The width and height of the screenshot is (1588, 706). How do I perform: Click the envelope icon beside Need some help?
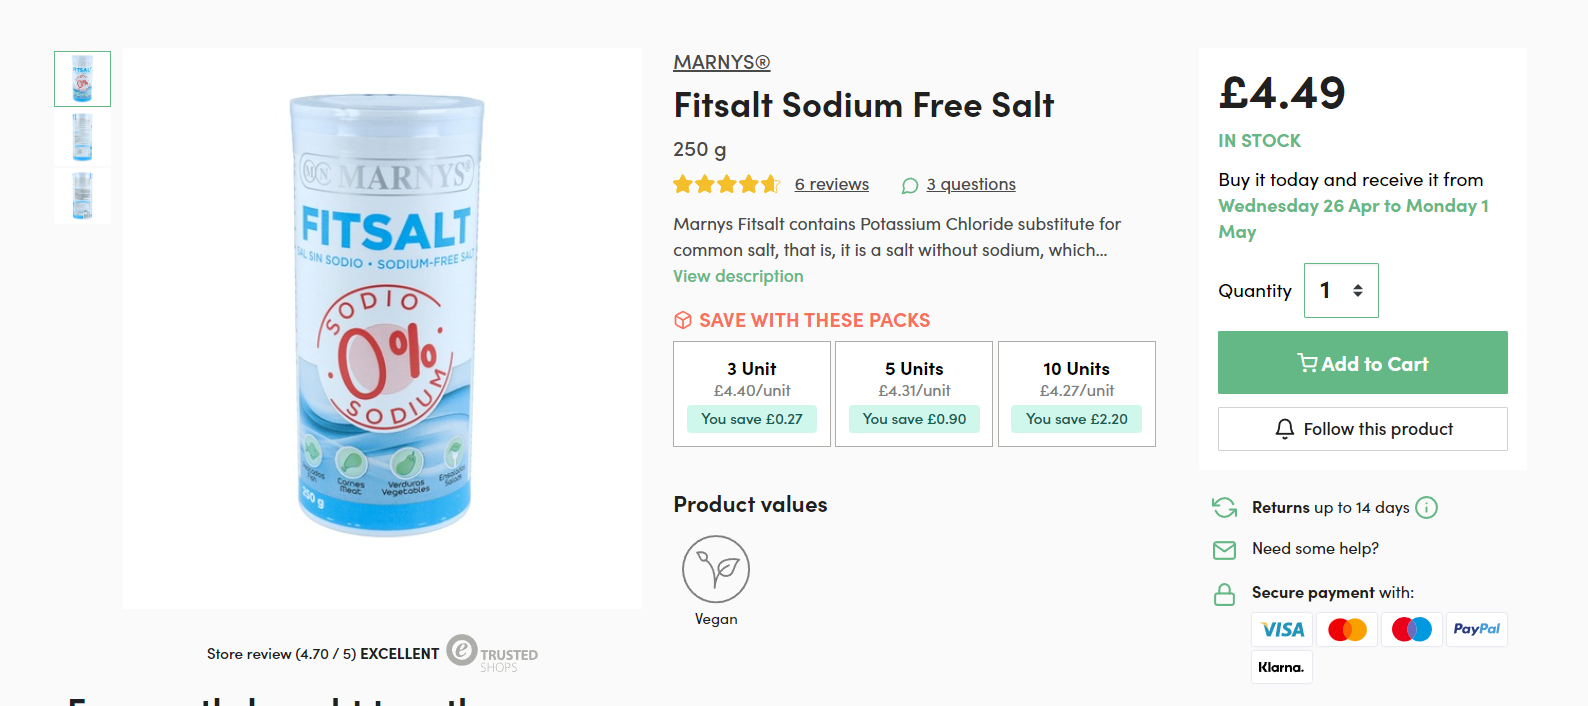pyautogui.click(x=1225, y=550)
